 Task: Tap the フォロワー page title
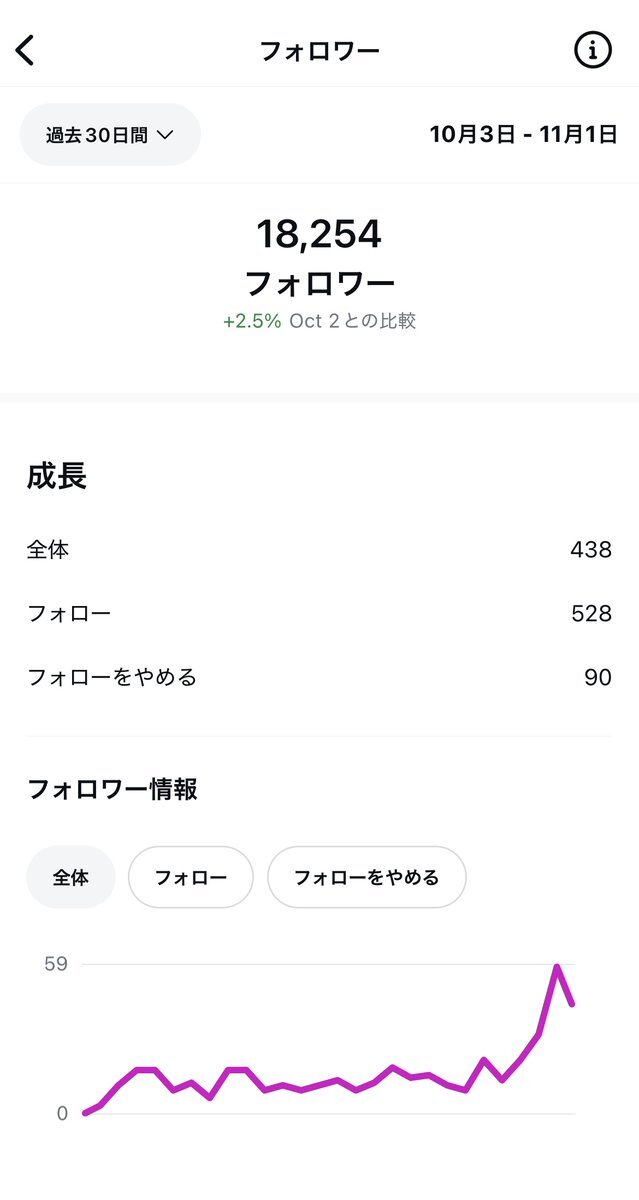(x=319, y=51)
